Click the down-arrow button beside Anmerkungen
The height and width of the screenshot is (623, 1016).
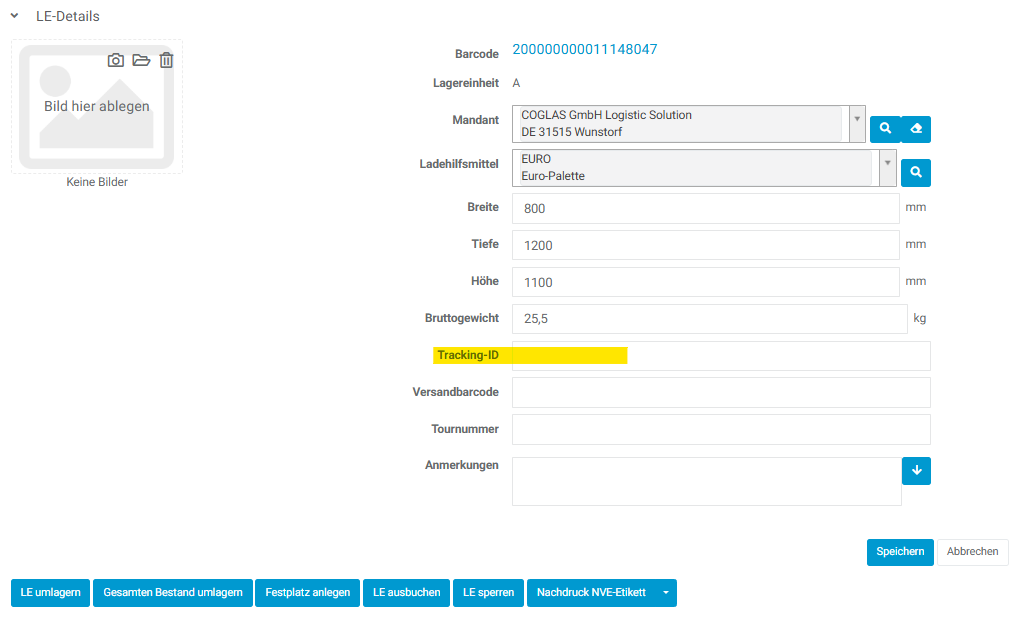pyautogui.click(x=916, y=471)
